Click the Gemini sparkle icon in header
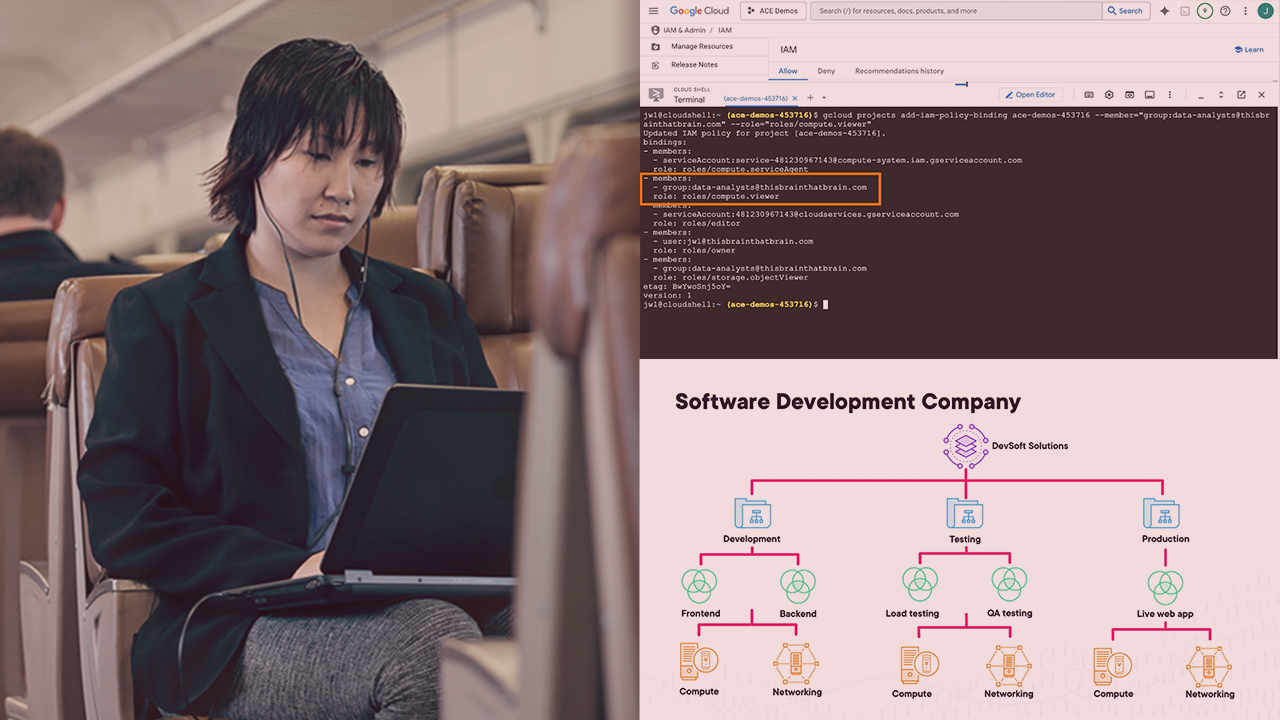The height and width of the screenshot is (720, 1280). 1164,11
